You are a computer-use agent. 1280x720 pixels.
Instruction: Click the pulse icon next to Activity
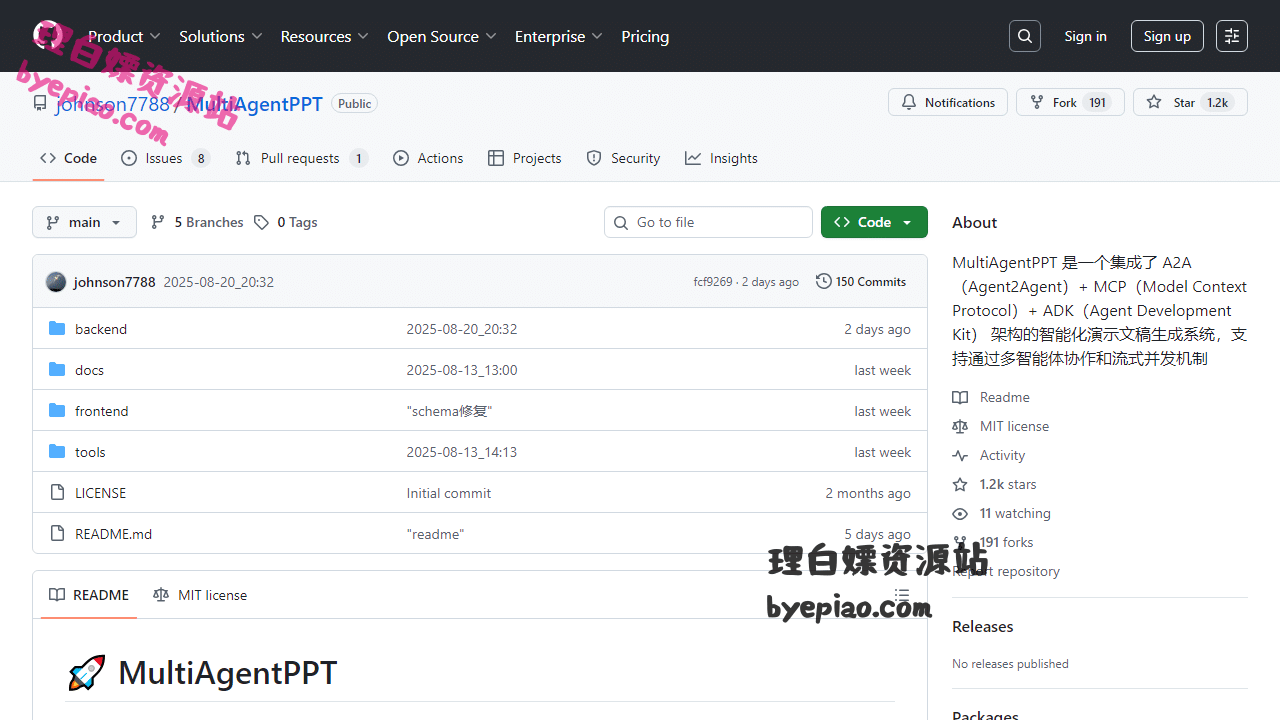pyautogui.click(x=960, y=455)
